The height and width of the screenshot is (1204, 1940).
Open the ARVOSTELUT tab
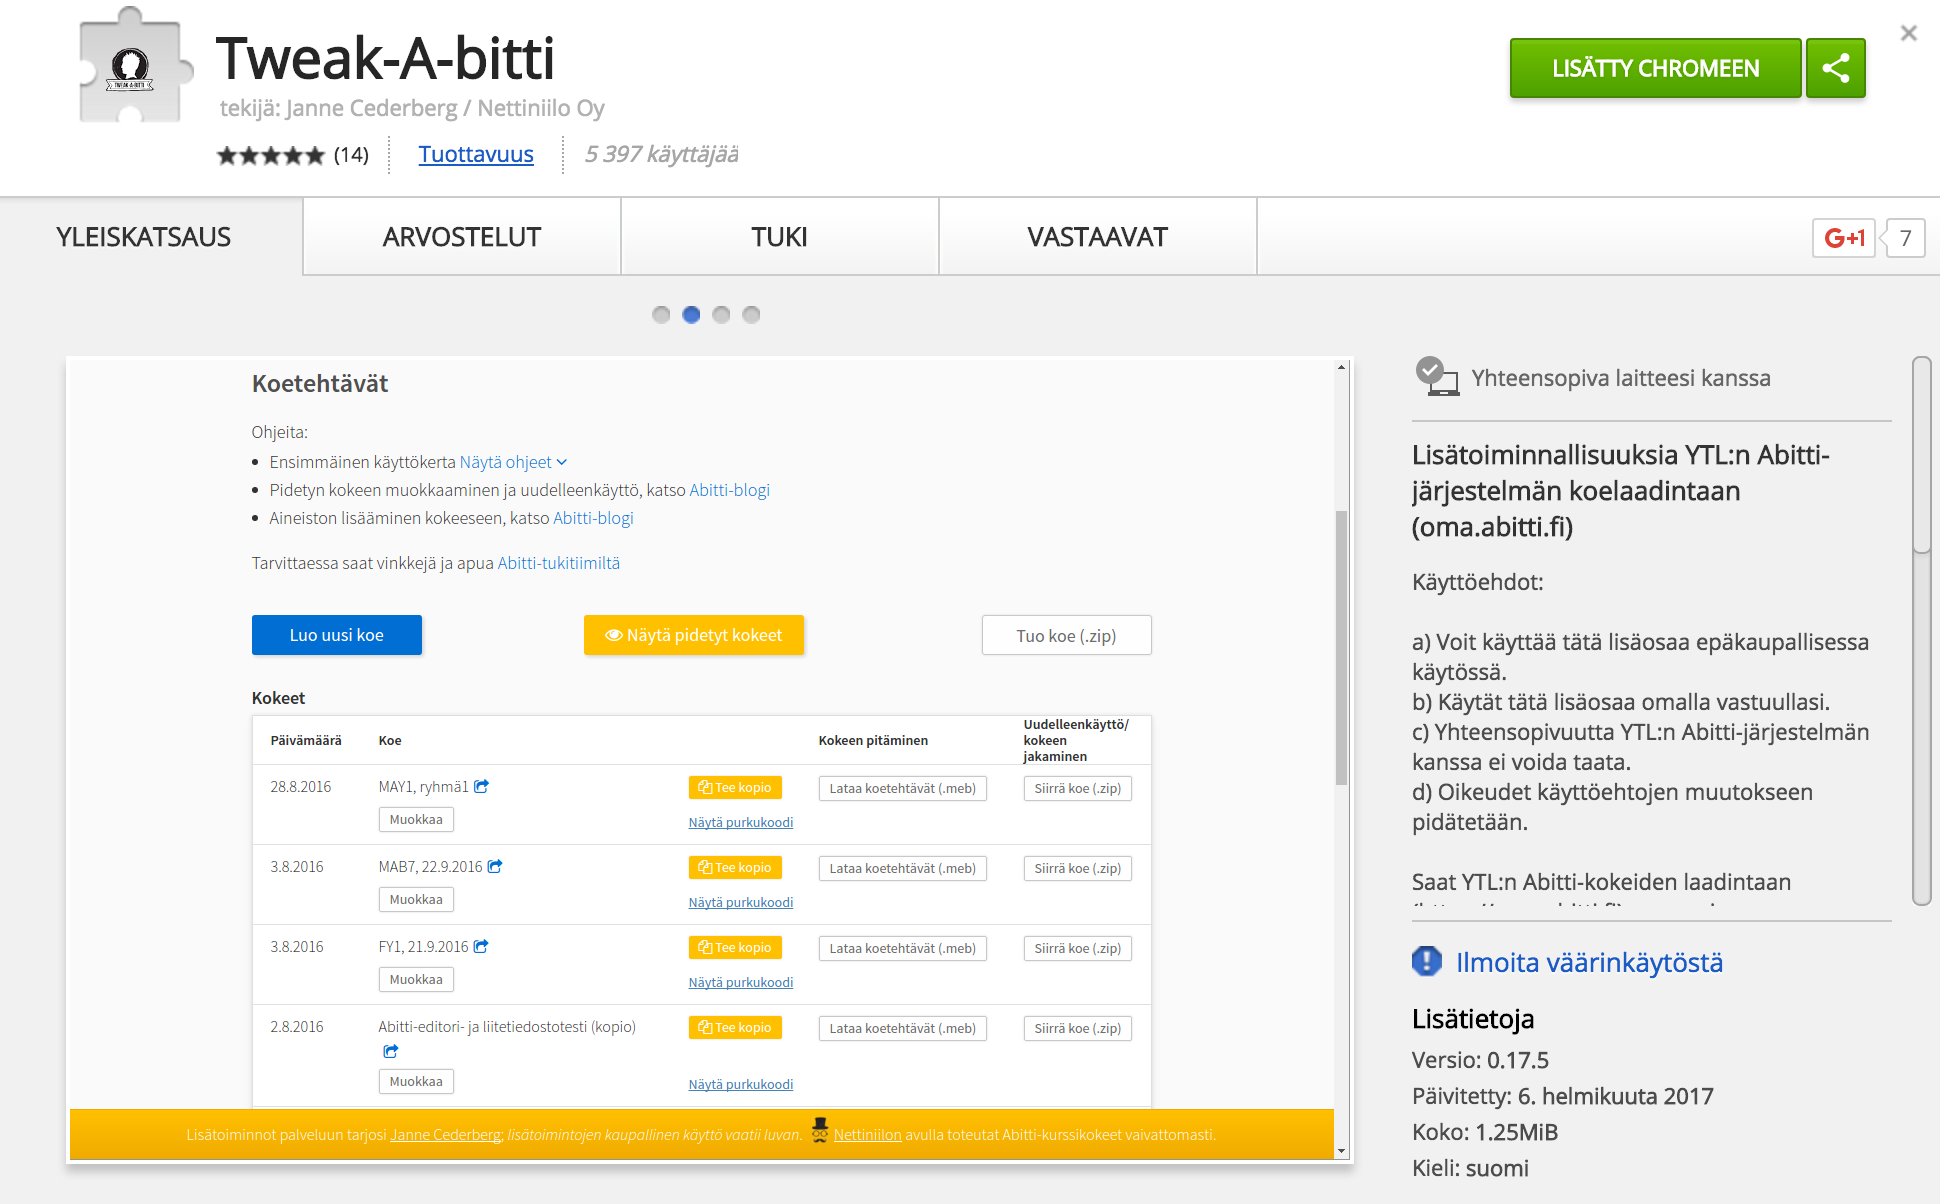click(x=461, y=237)
